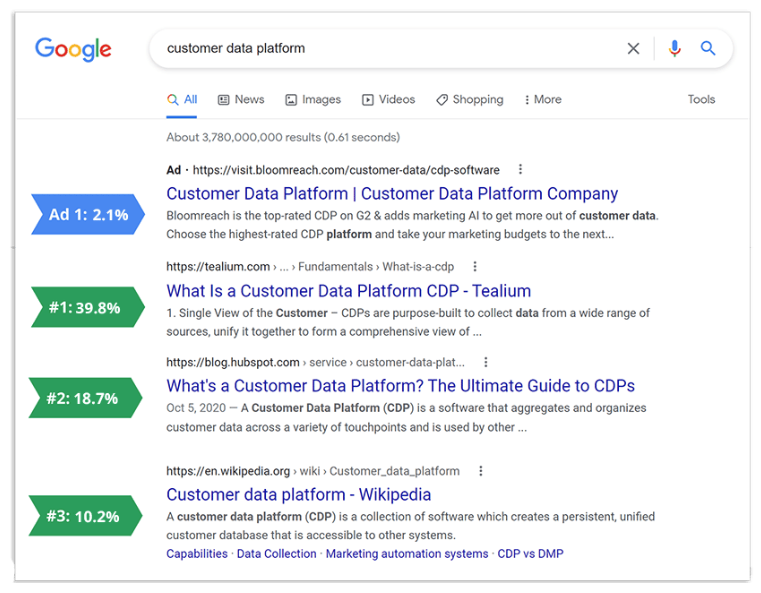Click the Videos tab play icon

pyautogui.click(x=367, y=100)
